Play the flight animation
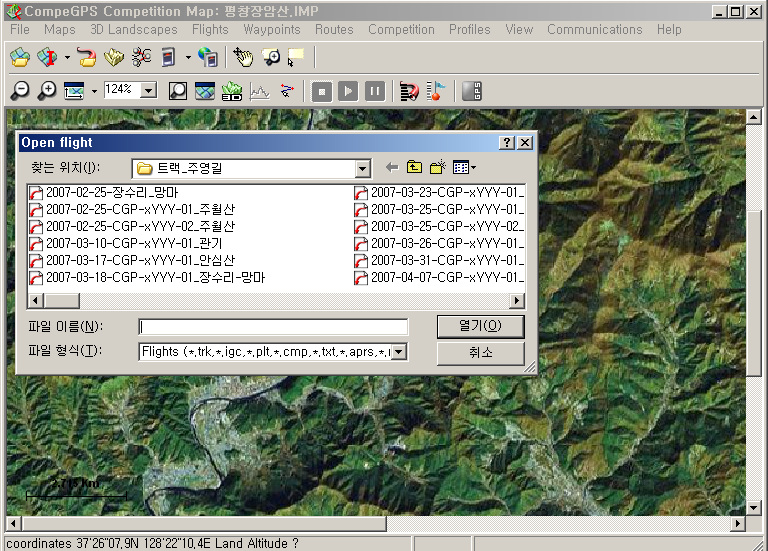Viewport: 768px width, 551px height. pos(348,91)
